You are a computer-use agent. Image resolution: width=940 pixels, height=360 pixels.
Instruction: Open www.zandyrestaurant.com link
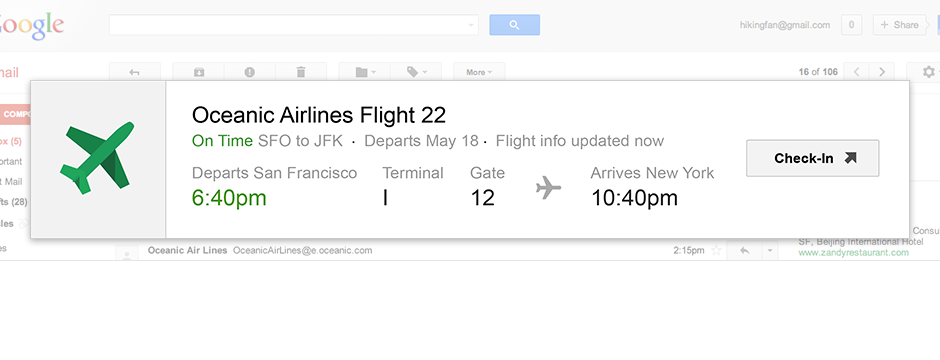(853, 253)
